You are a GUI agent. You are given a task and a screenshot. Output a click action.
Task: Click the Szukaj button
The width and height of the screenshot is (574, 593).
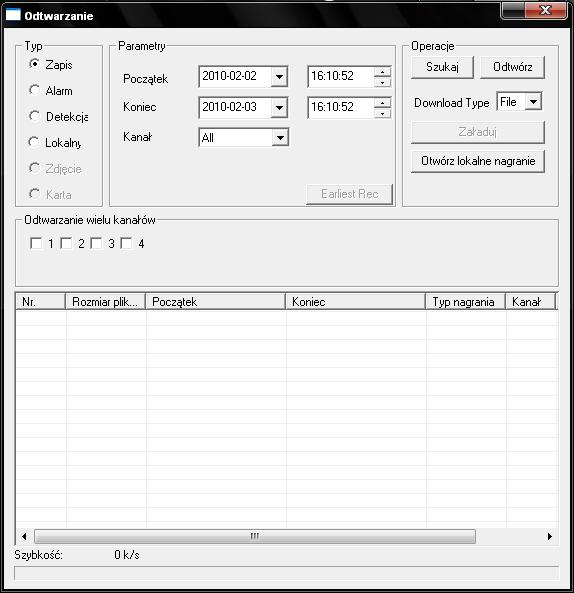tap(442, 67)
